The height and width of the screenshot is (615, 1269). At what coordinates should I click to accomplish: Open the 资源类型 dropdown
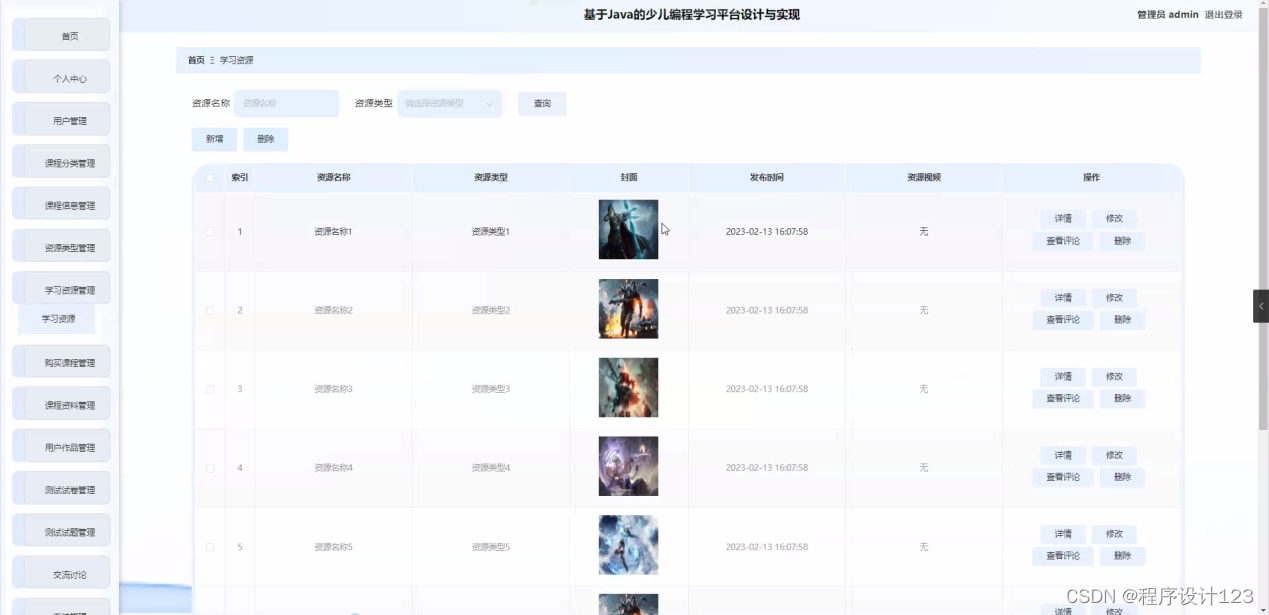click(x=449, y=103)
